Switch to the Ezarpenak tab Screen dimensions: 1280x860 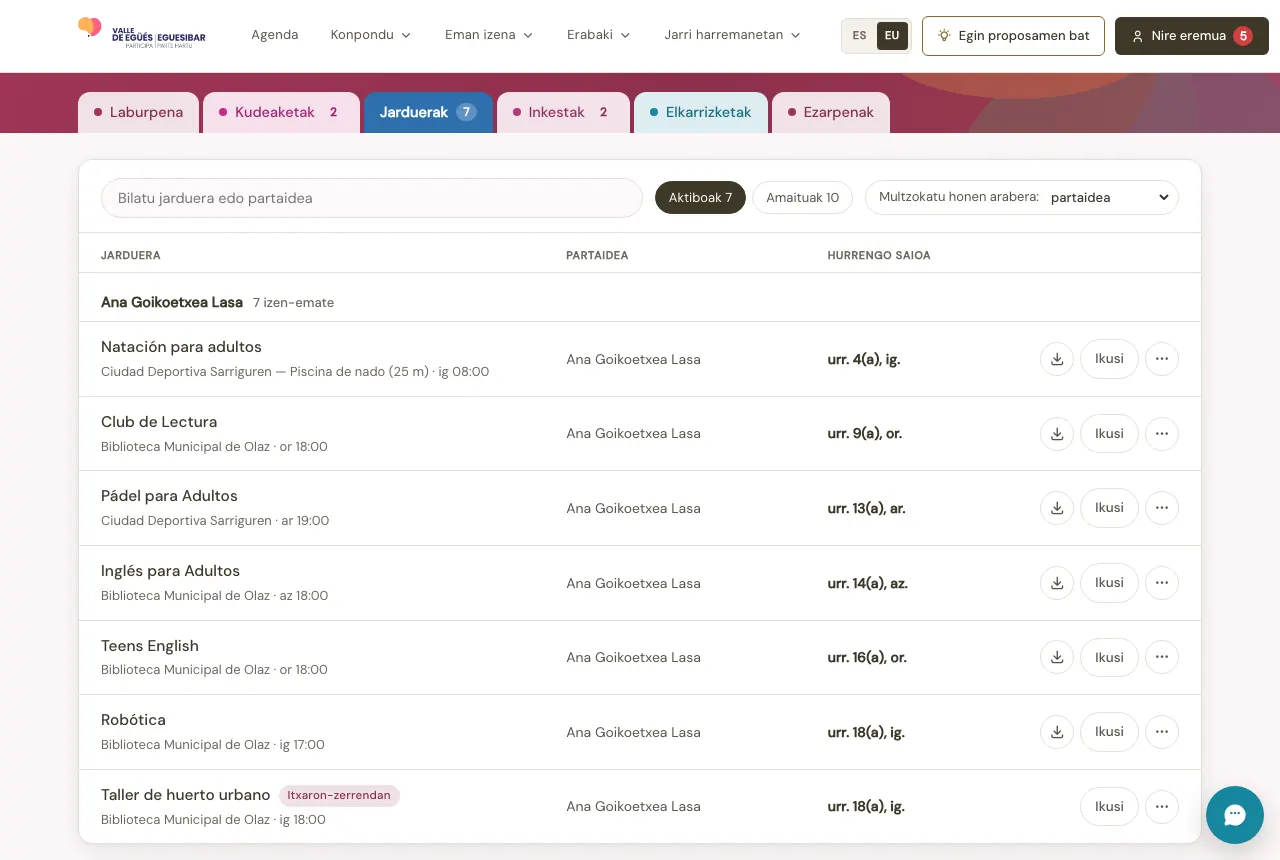[x=831, y=113]
